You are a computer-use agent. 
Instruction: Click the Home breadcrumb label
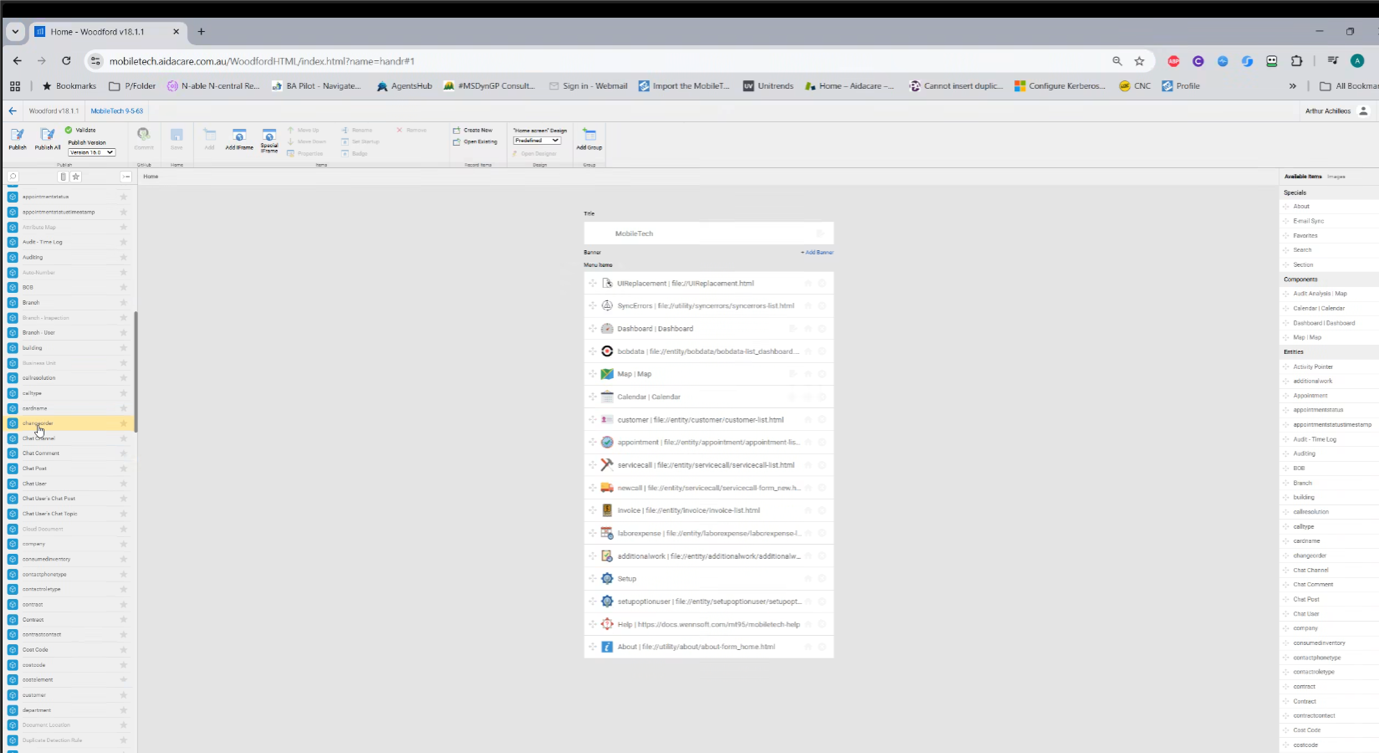[x=151, y=176]
